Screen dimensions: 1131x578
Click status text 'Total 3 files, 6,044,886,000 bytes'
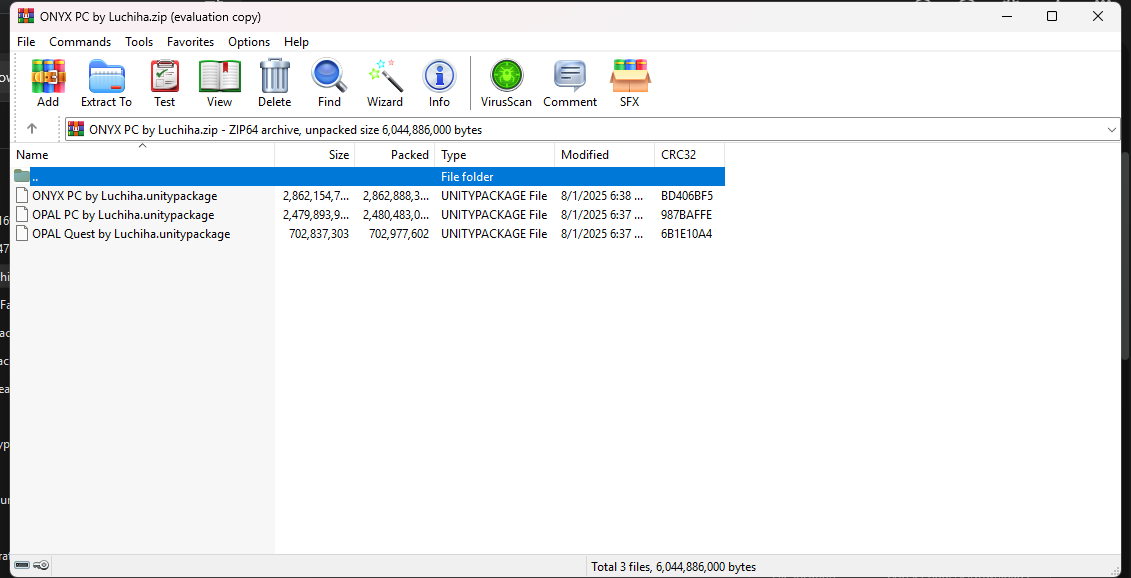pos(673,567)
